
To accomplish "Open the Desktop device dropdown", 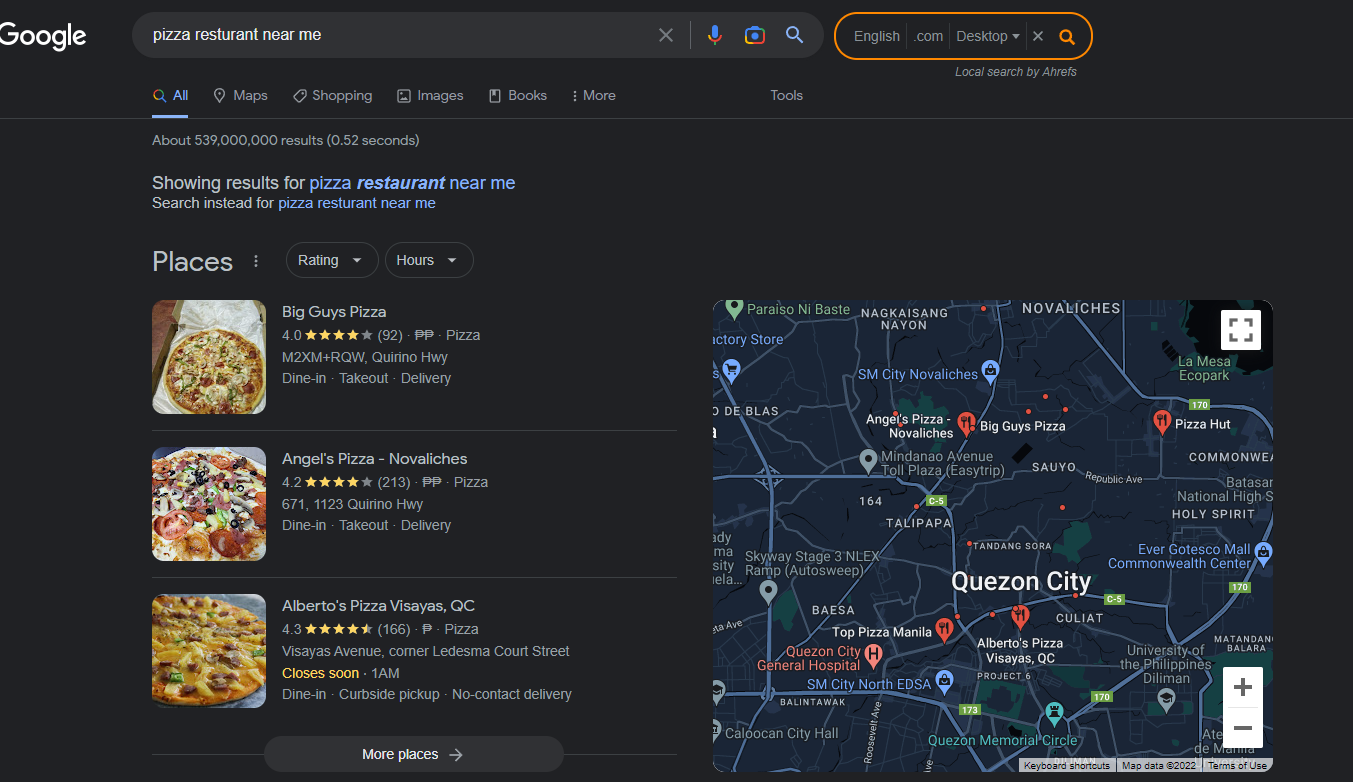I will tap(988, 36).
